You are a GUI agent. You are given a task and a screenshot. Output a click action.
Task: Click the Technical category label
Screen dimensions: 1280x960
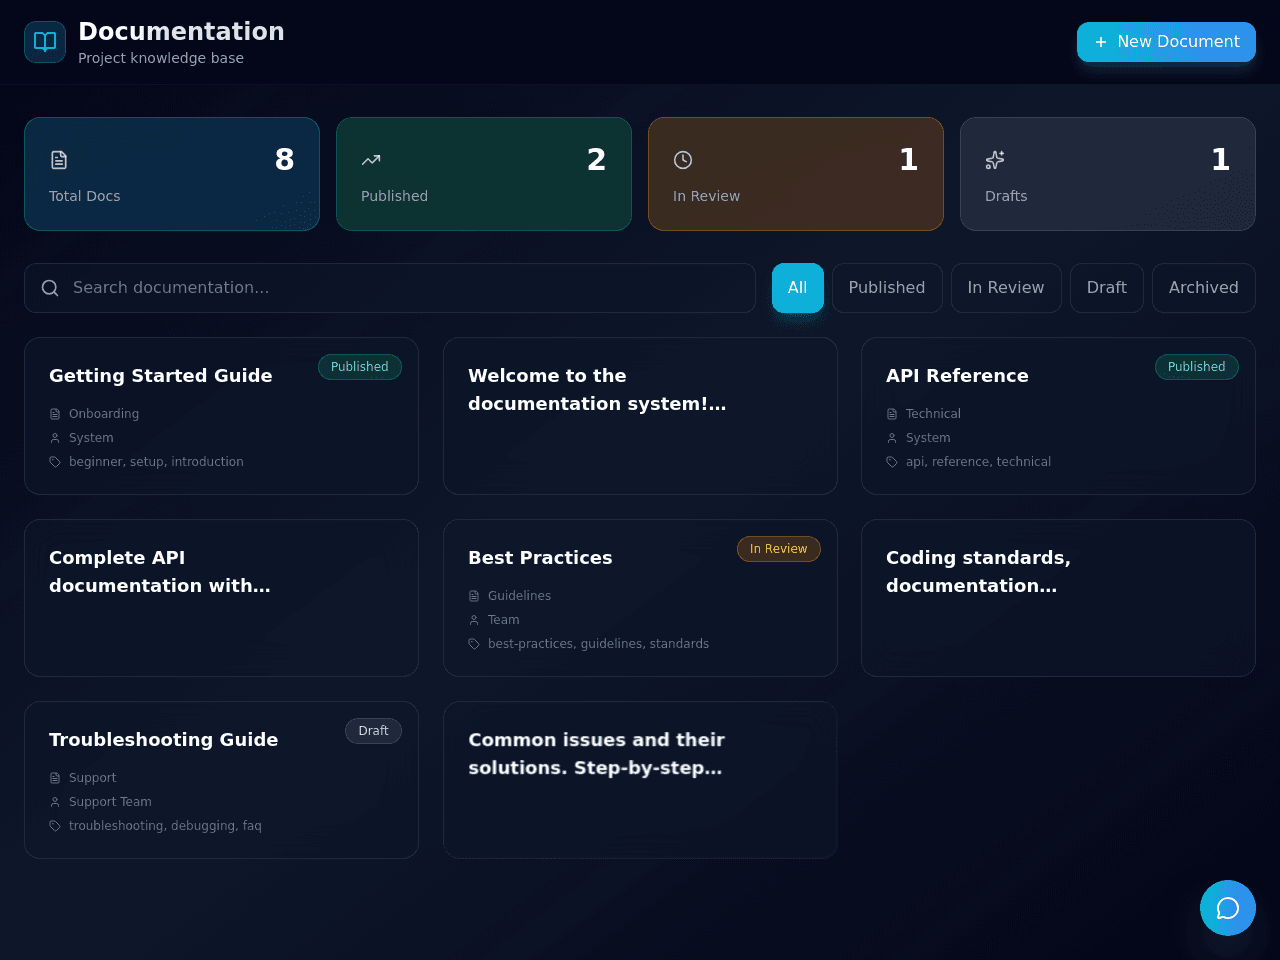tap(933, 414)
